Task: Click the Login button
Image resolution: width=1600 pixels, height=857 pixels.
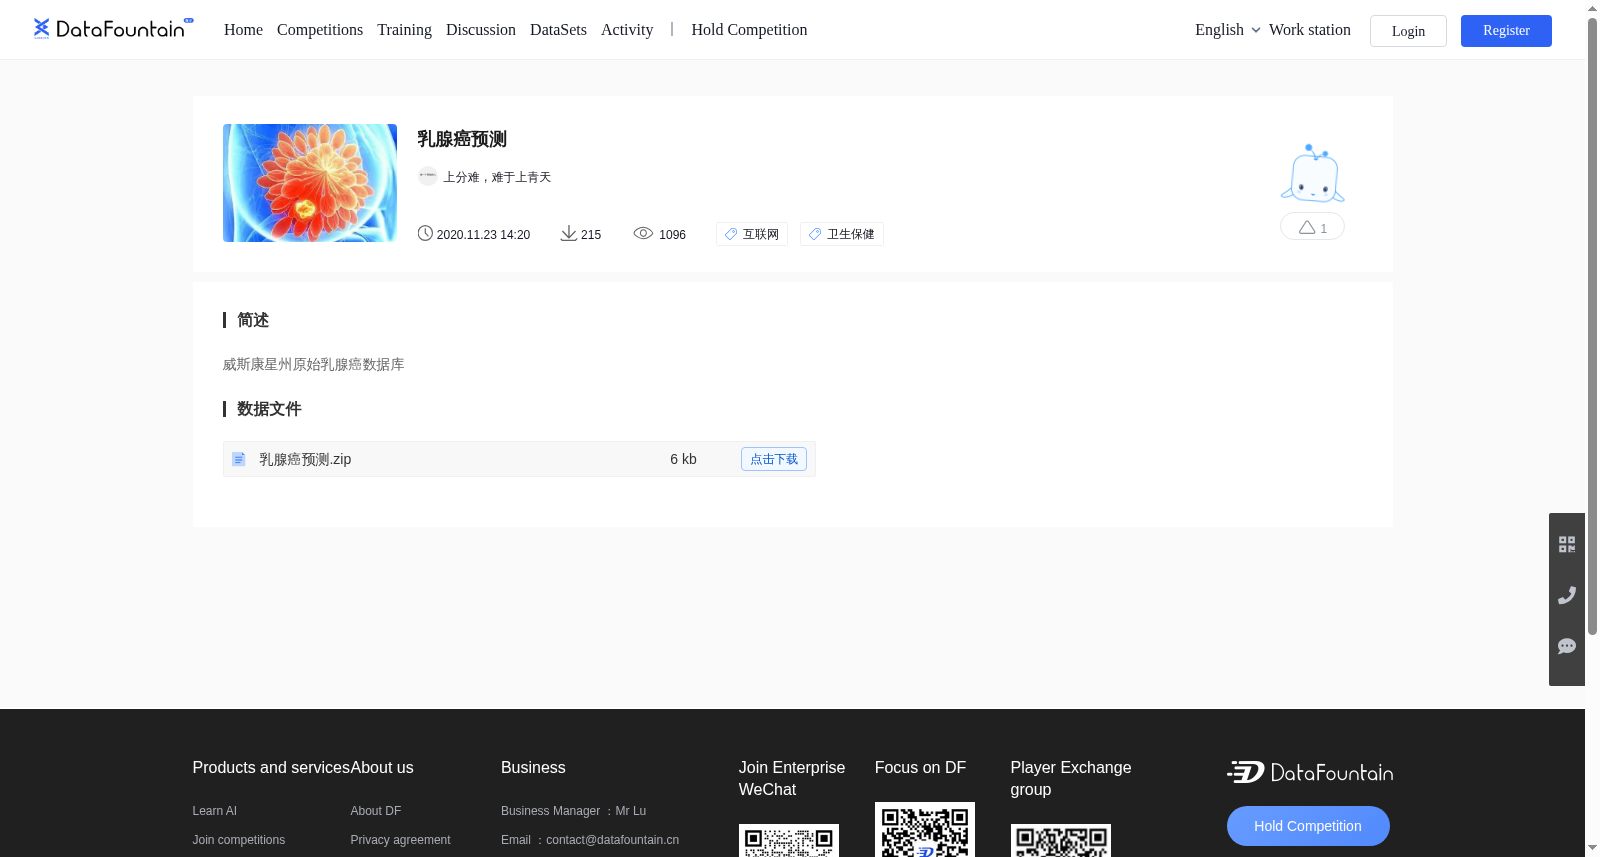Action: click(1408, 31)
